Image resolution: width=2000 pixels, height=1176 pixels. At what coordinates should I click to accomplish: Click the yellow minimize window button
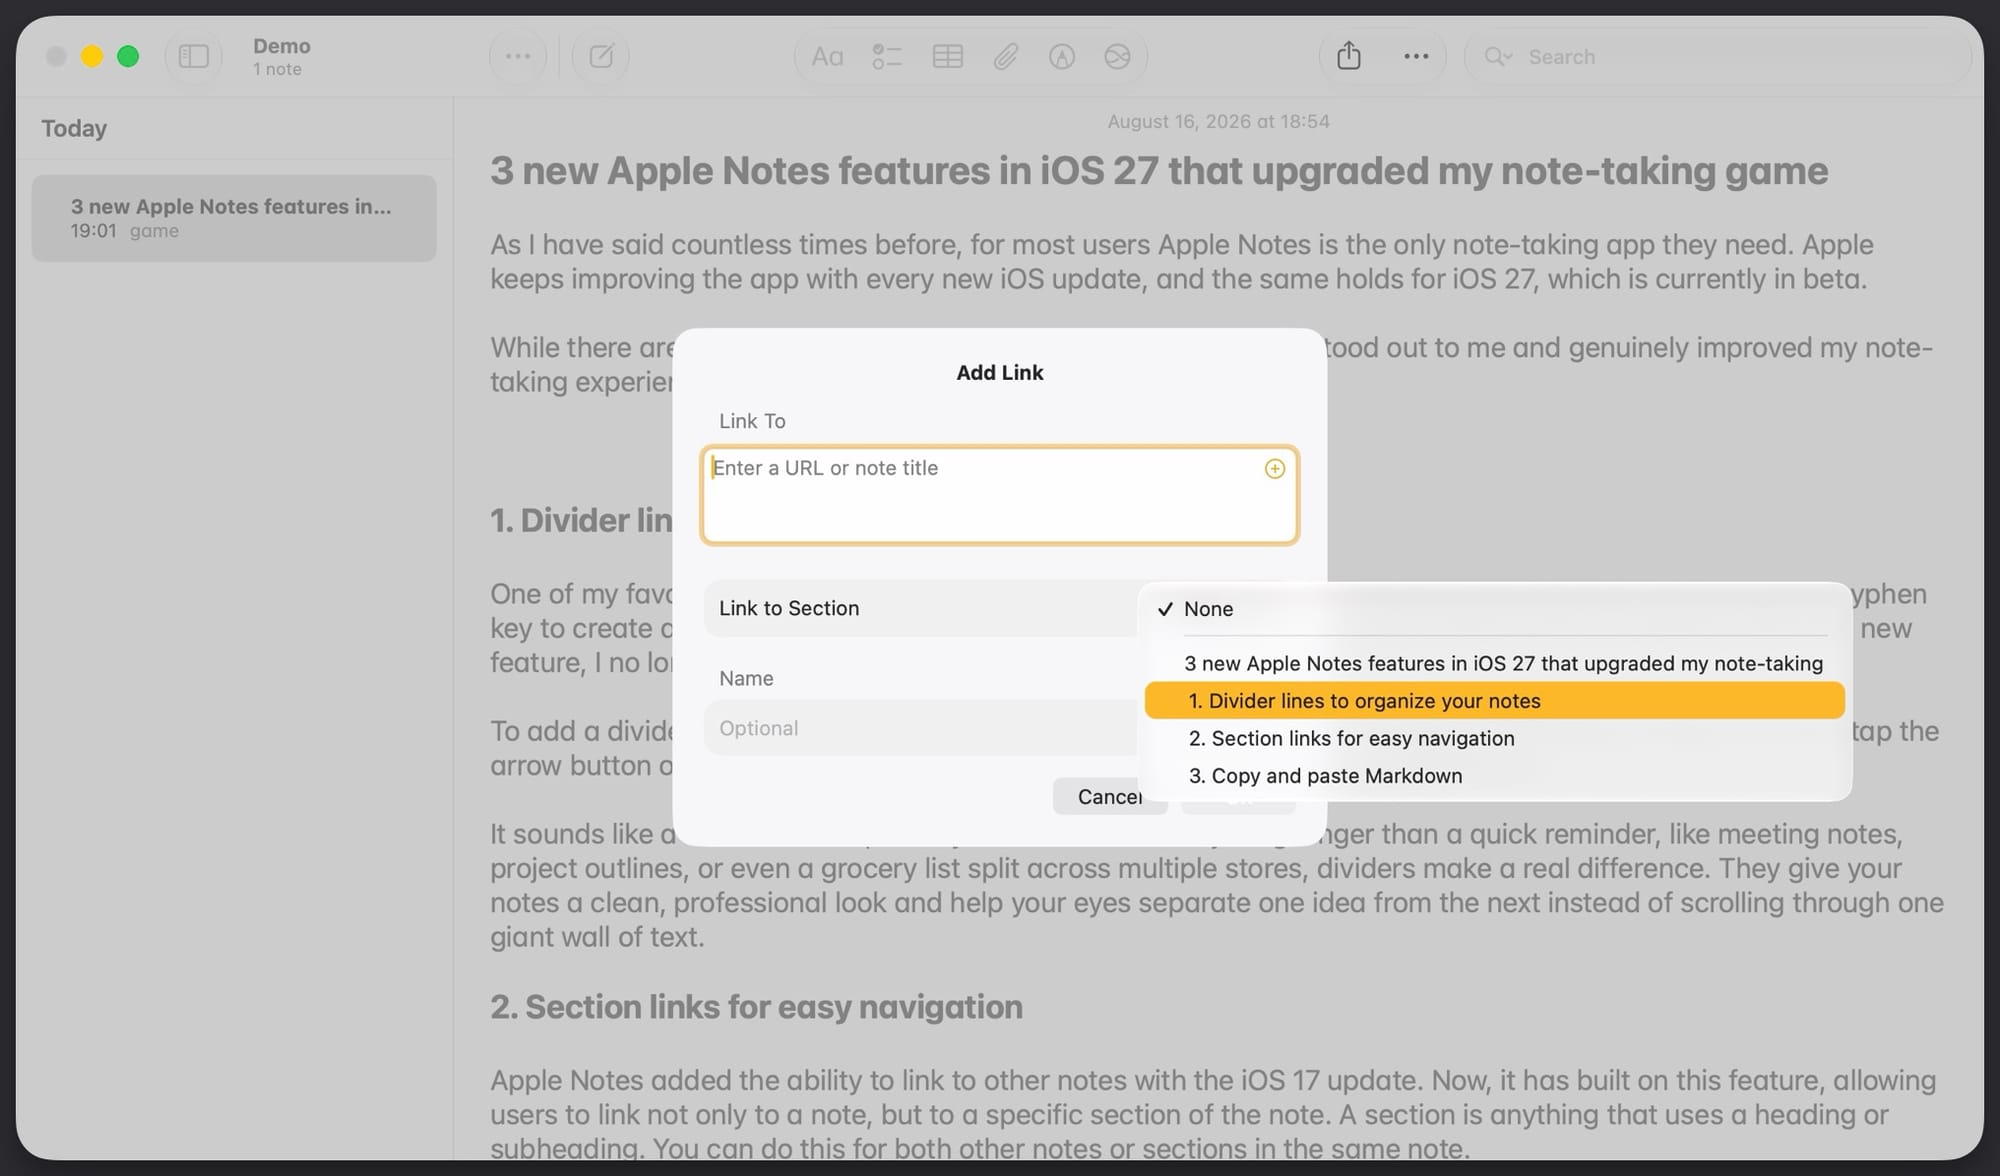(x=92, y=56)
